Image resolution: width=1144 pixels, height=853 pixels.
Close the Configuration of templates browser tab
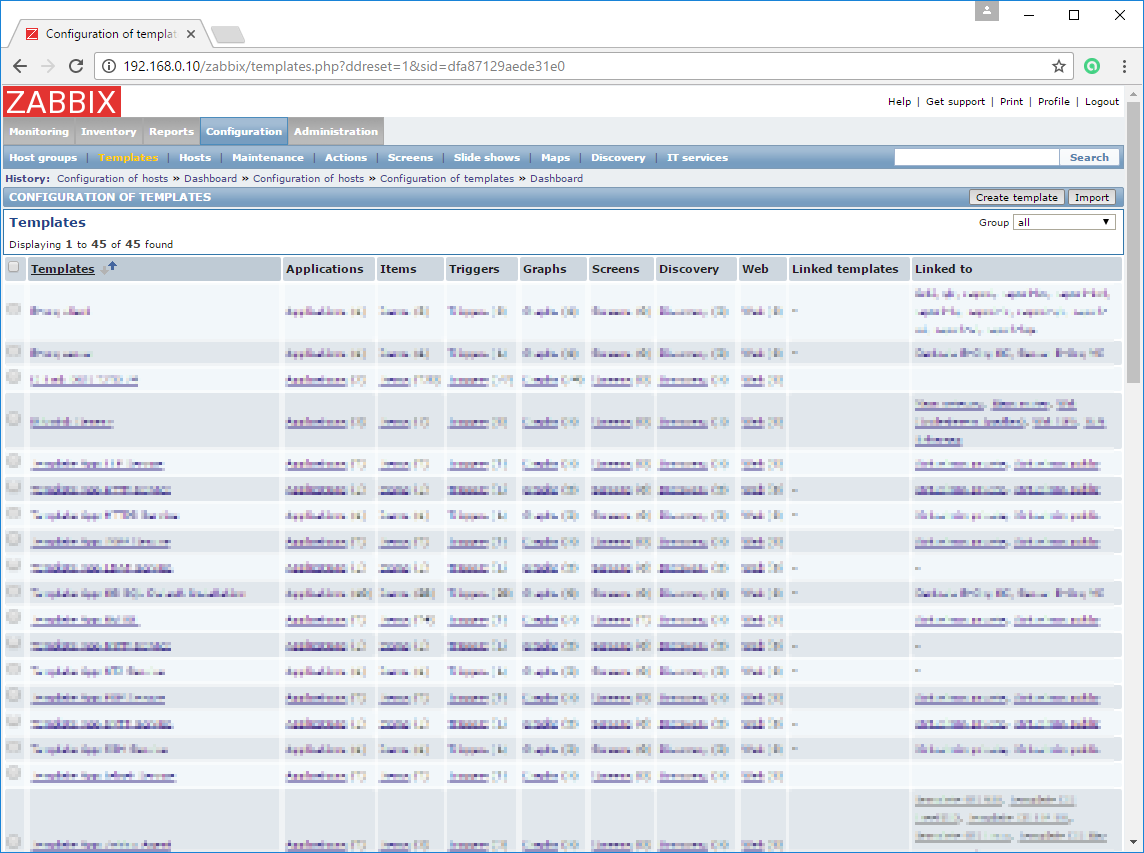tap(190, 34)
